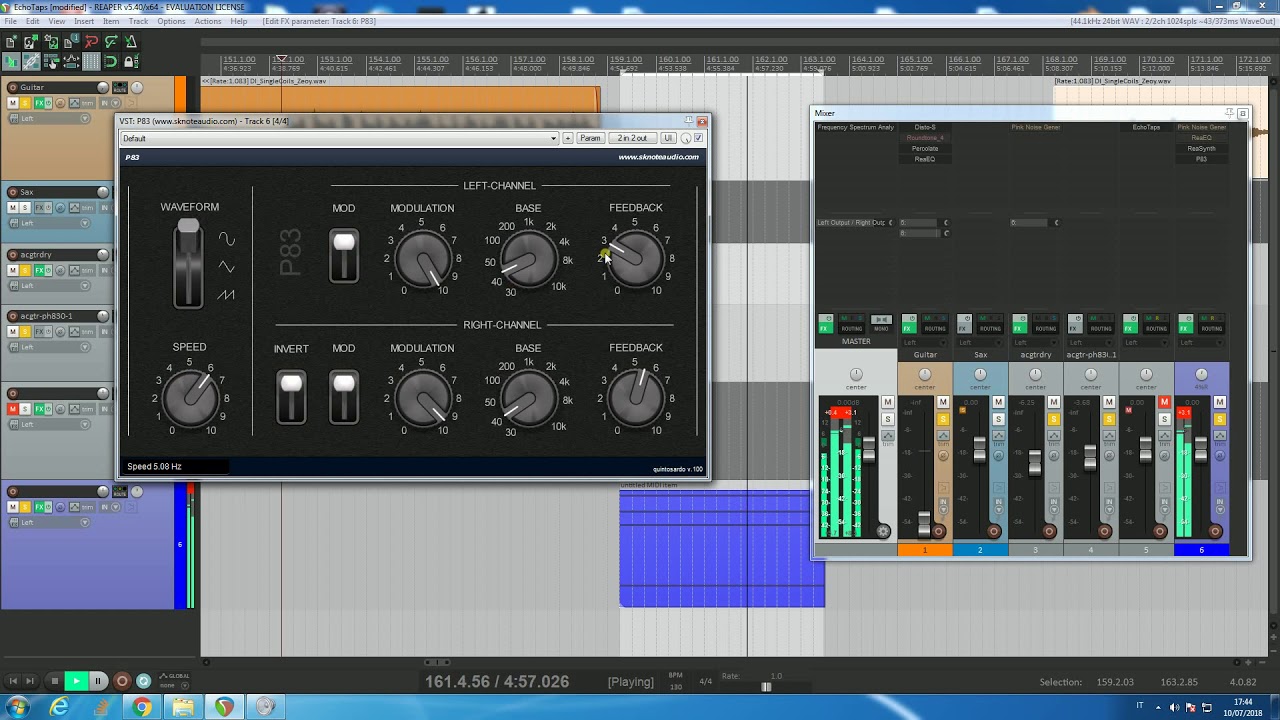Toggle the locking padlock toolbar icon
The width and height of the screenshot is (1280, 720).
tap(131, 62)
